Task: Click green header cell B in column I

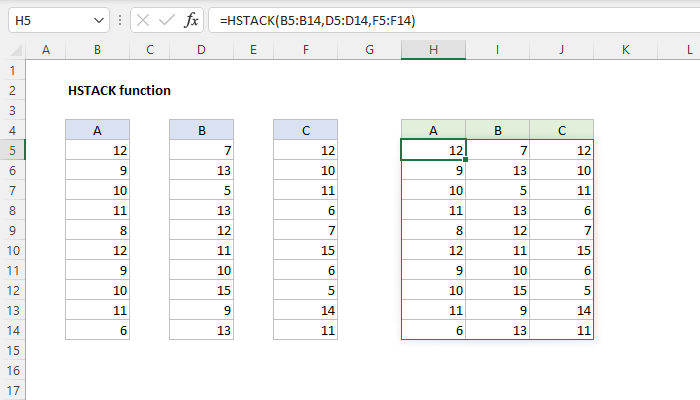Action: click(497, 130)
